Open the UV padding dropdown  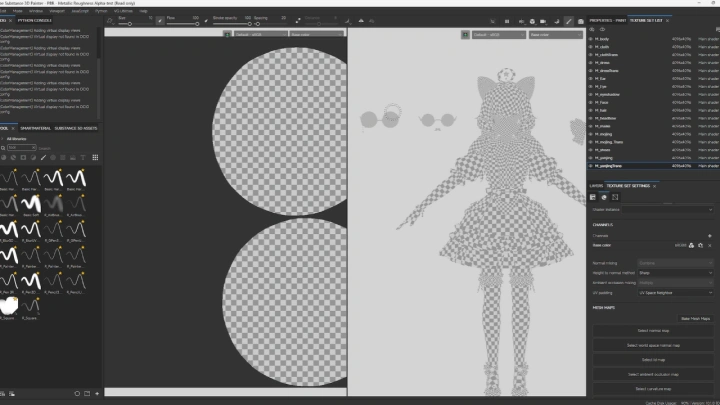point(675,292)
